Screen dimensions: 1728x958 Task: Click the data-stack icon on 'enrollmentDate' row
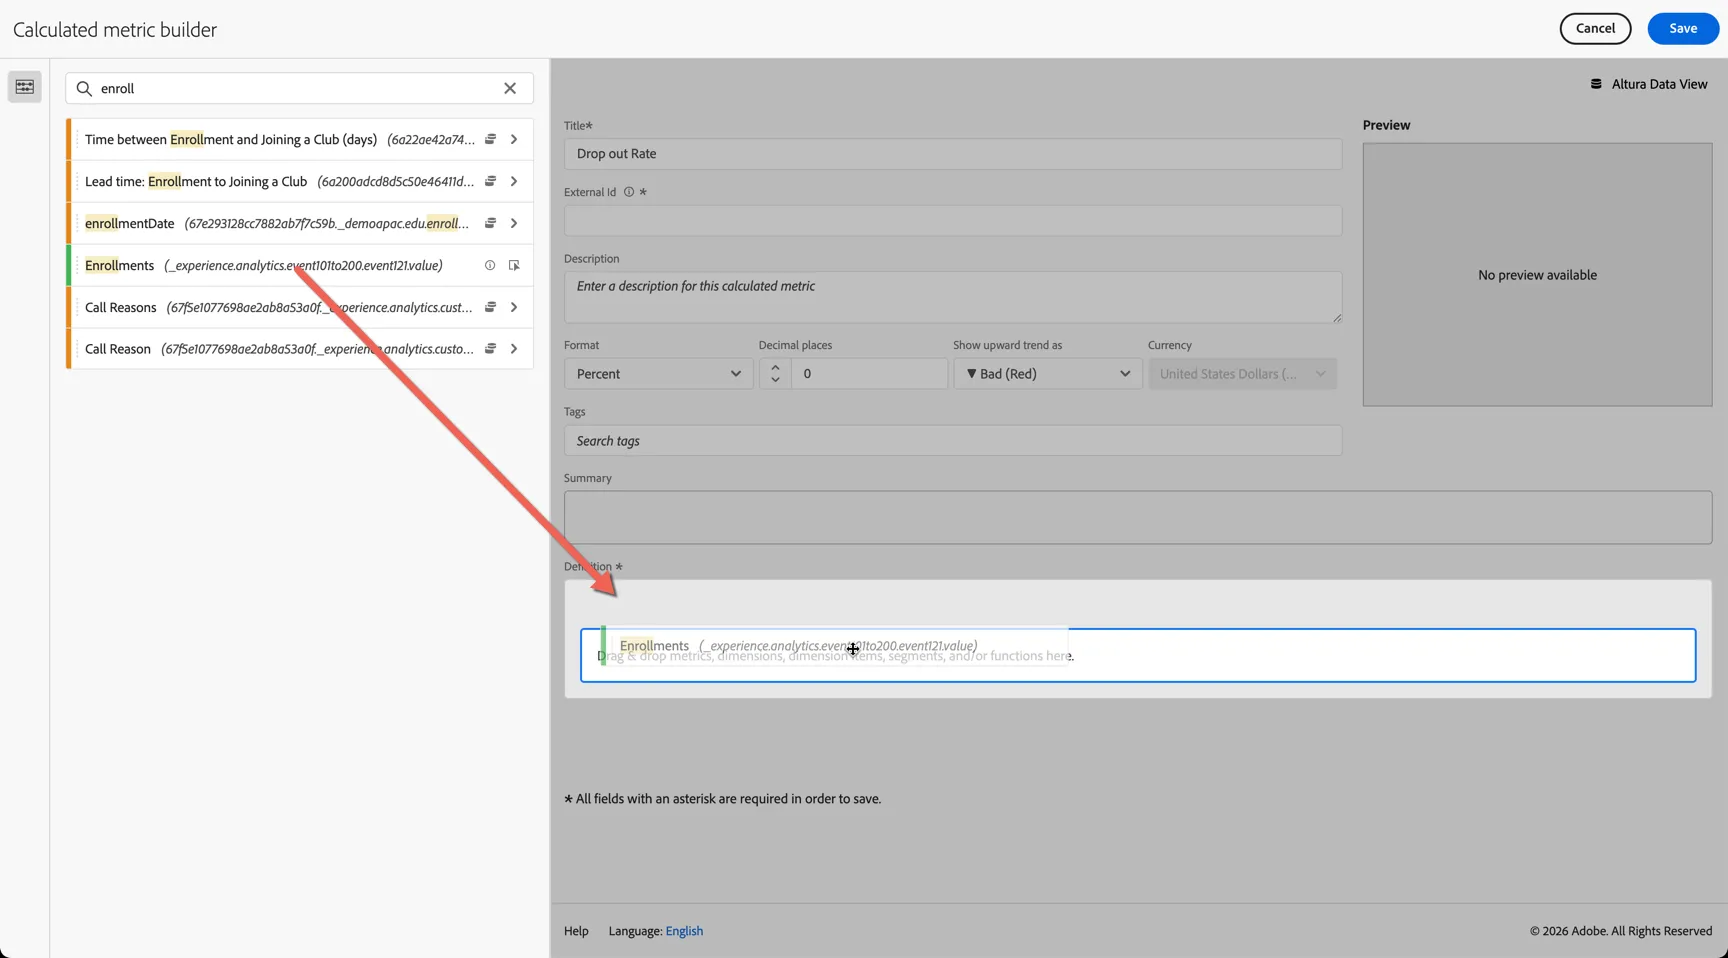(x=490, y=223)
